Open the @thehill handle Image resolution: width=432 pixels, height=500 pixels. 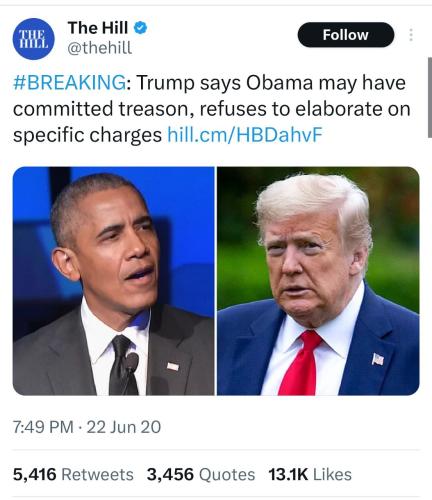[x=100, y=48]
